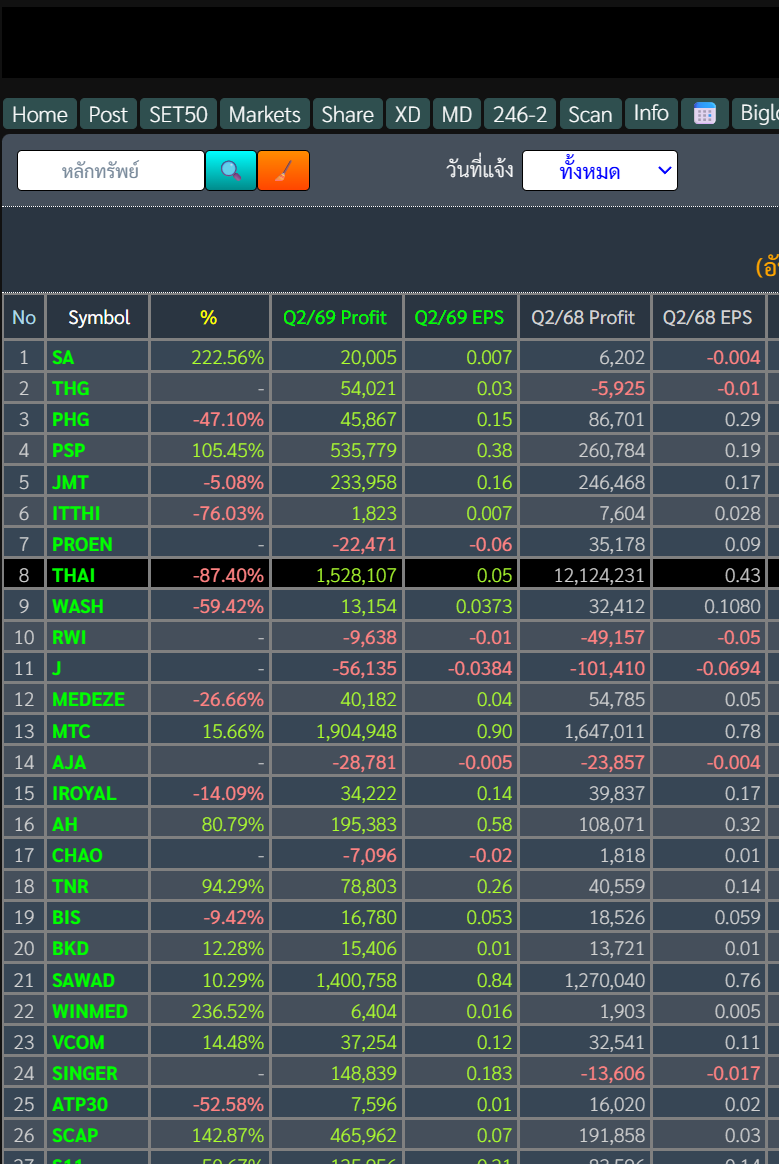The width and height of the screenshot is (779, 1164).
Task: Open the Post menu item
Action: coord(108,114)
